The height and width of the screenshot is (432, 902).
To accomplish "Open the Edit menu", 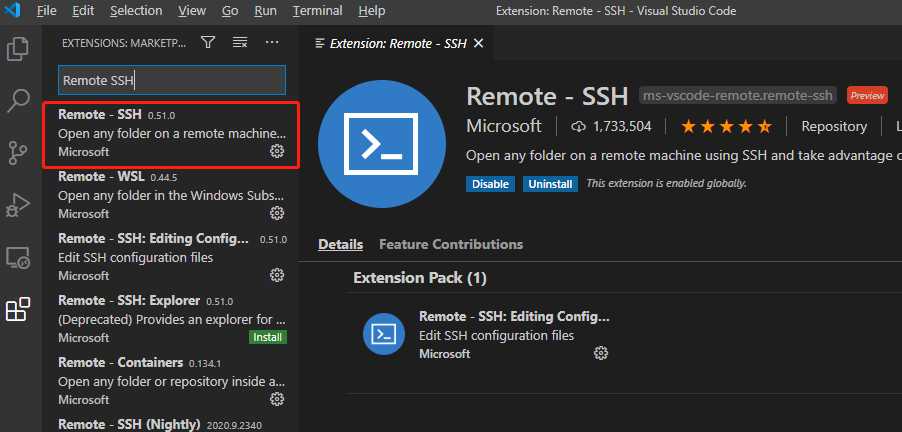I will 83,10.
